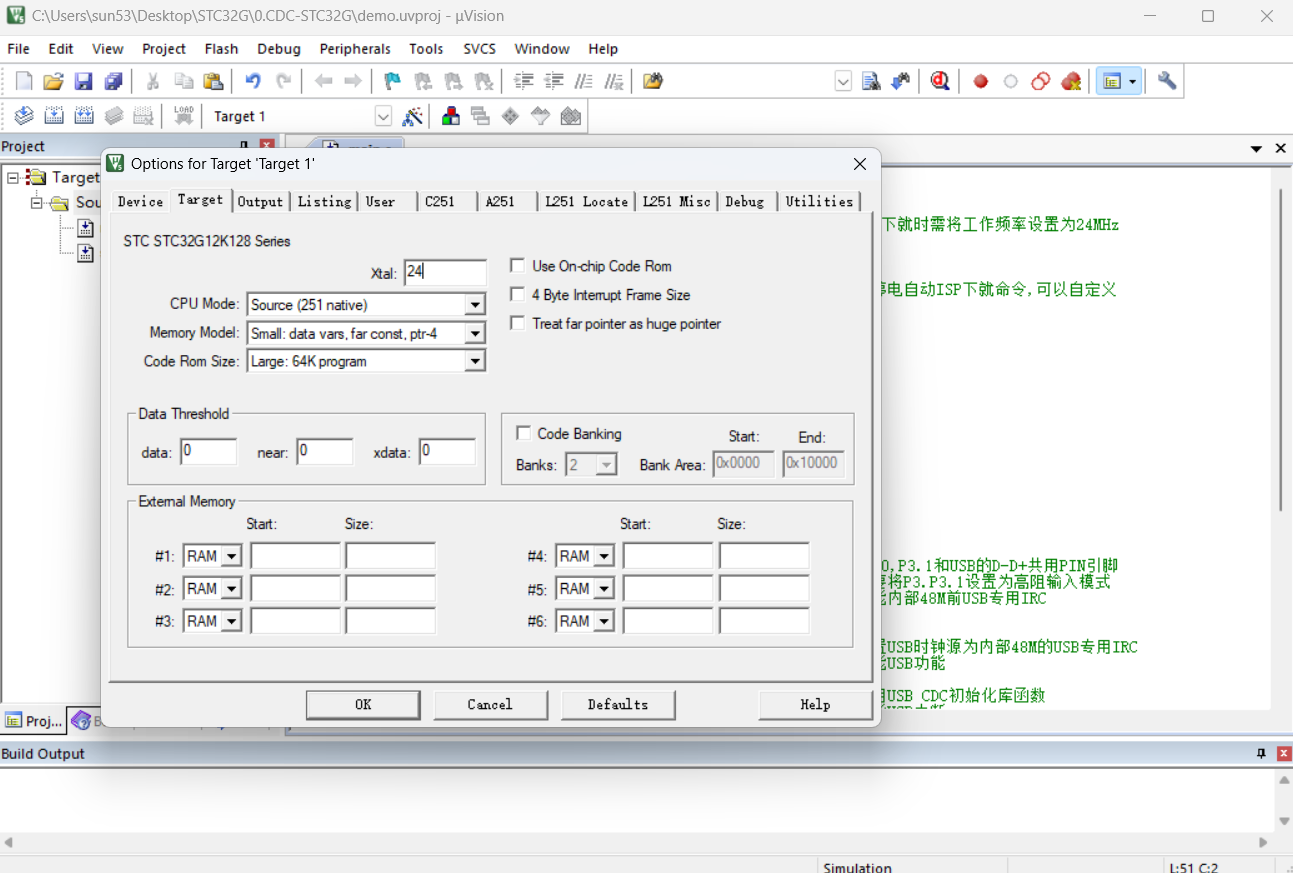This screenshot has height=873, width=1293.
Task: Expand the Memory Model combo box
Action: (x=366, y=333)
